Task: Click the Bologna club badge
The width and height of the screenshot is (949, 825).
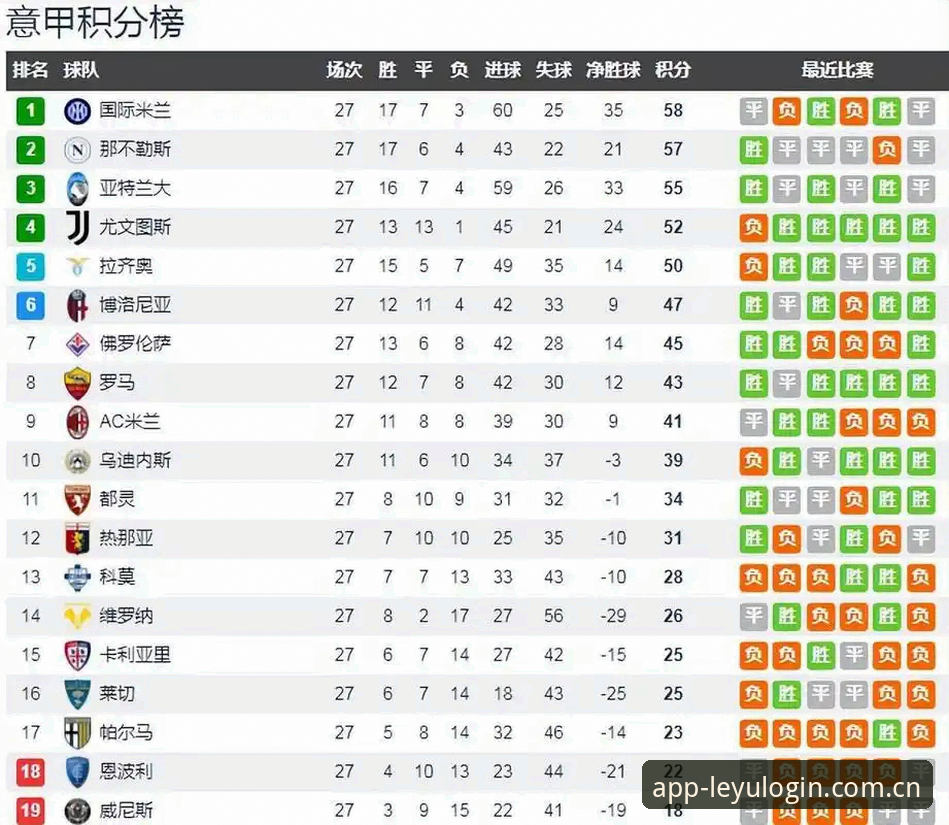Action: coord(77,305)
